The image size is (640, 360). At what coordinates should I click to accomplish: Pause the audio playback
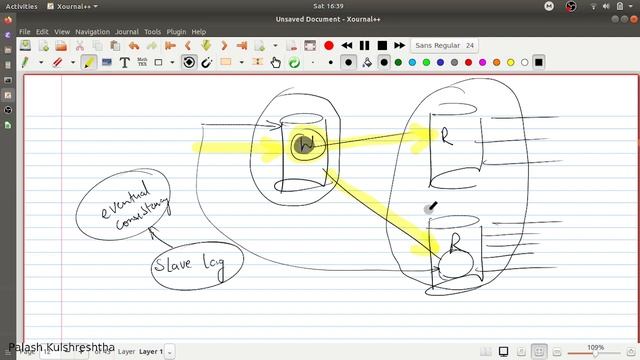364,45
